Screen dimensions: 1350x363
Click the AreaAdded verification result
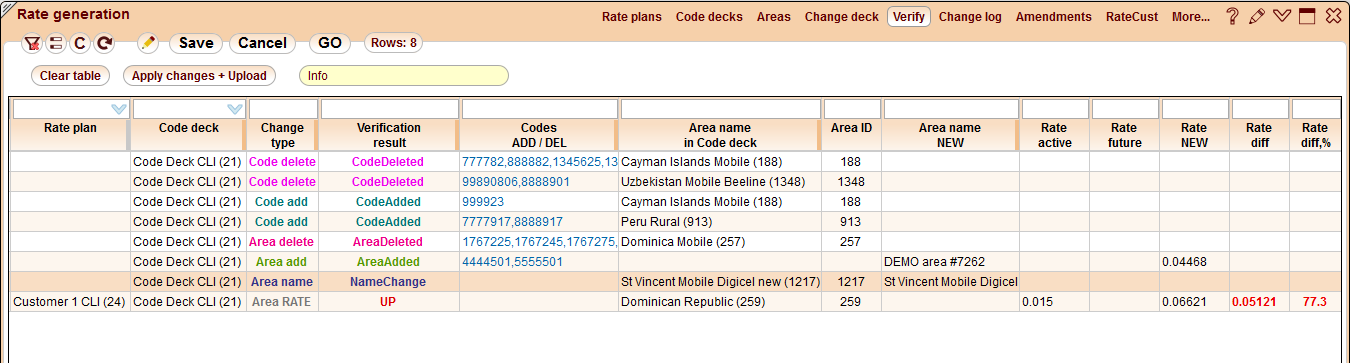pos(388,261)
